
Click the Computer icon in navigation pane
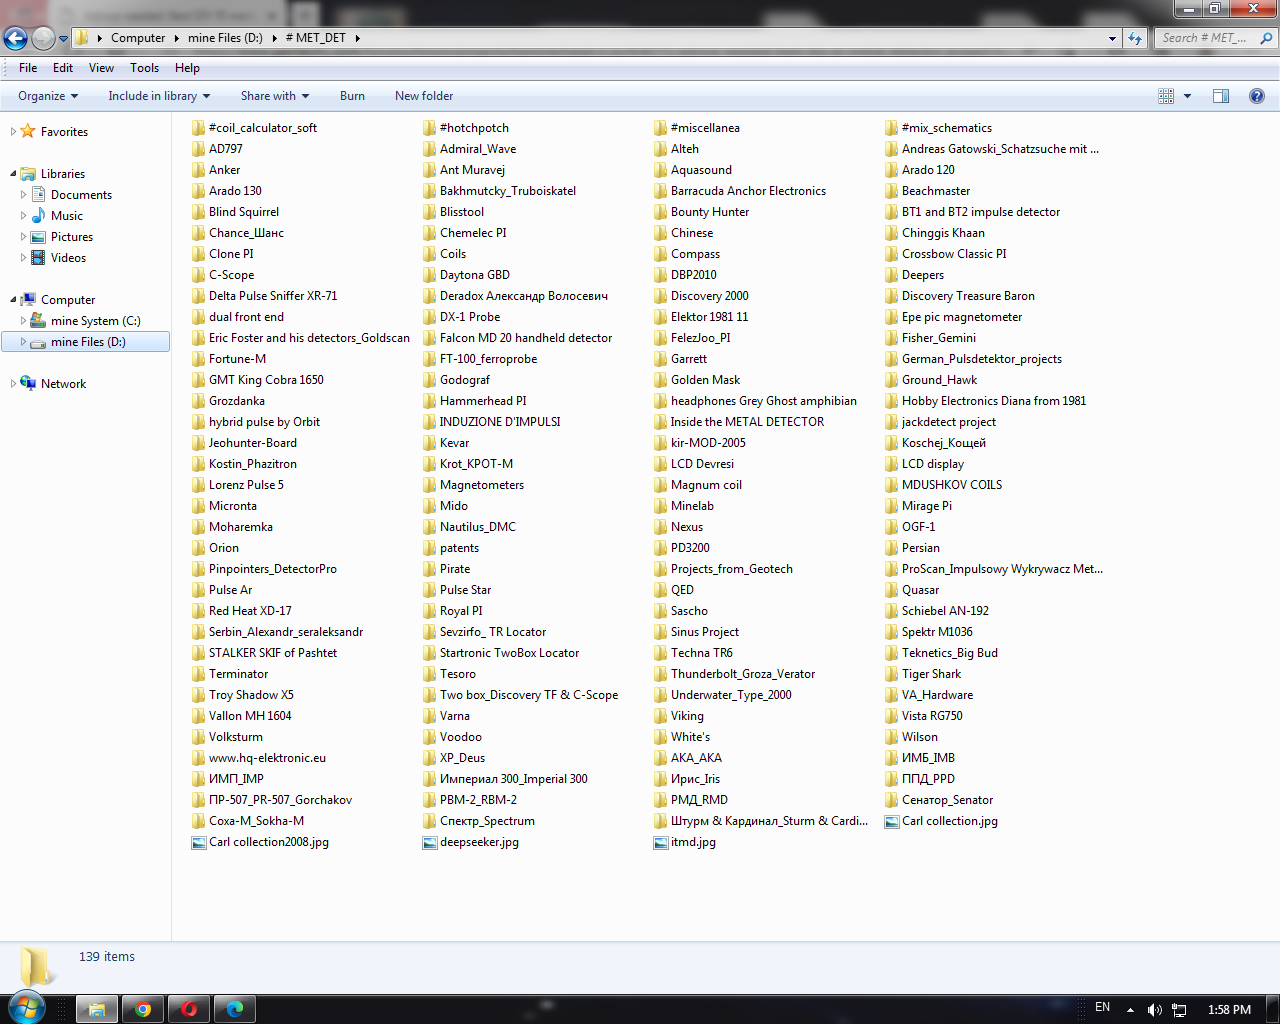click(x=28, y=299)
